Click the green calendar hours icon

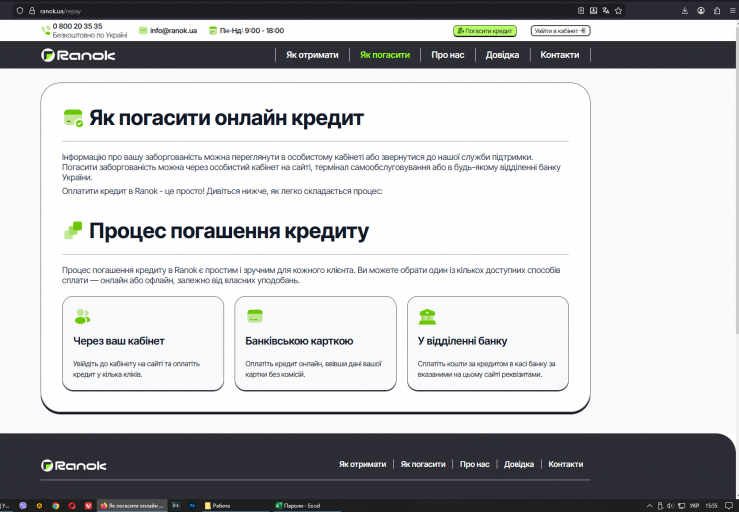[x=213, y=31]
